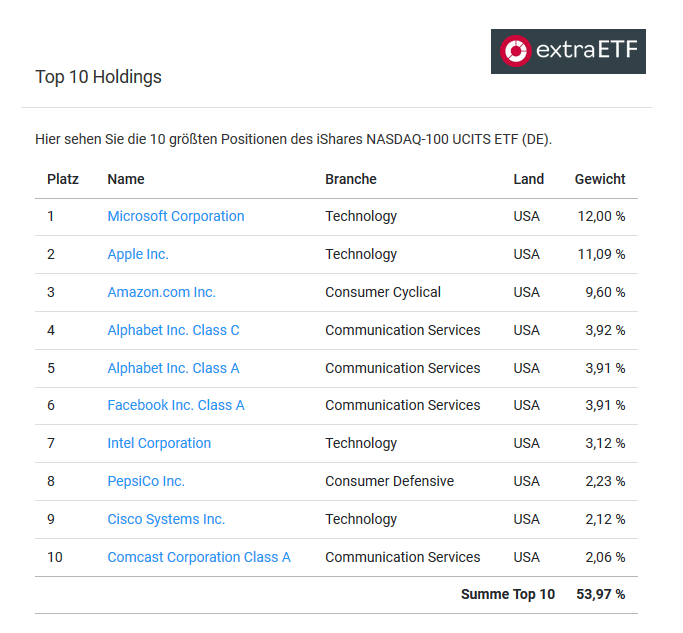Image resolution: width=683 pixels, height=633 pixels.
Task: Select Amazon.com Inc. in the table
Action: click(x=162, y=292)
